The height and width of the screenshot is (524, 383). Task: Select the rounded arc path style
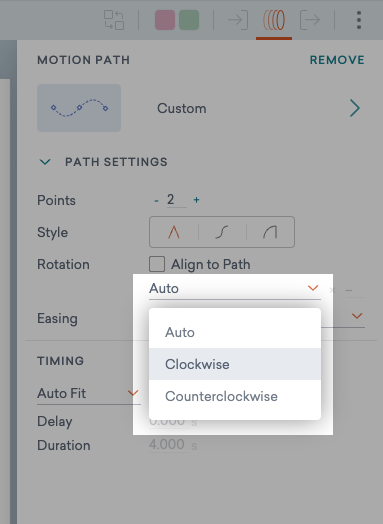click(x=270, y=232)
